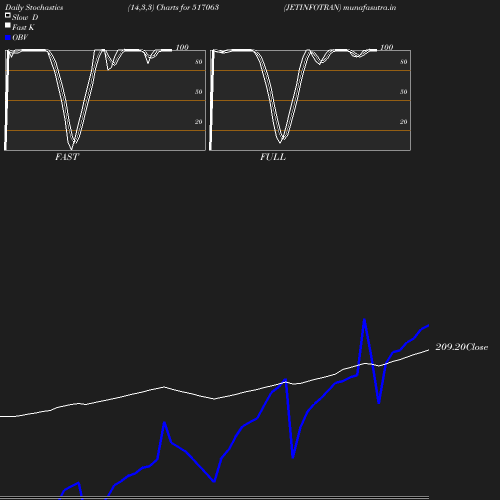Image resolution: width=500 pixels, height=500 pixels.
Task: Click the '(JETINFOTRAN) munafasutra.in' label
Action: 340,8
